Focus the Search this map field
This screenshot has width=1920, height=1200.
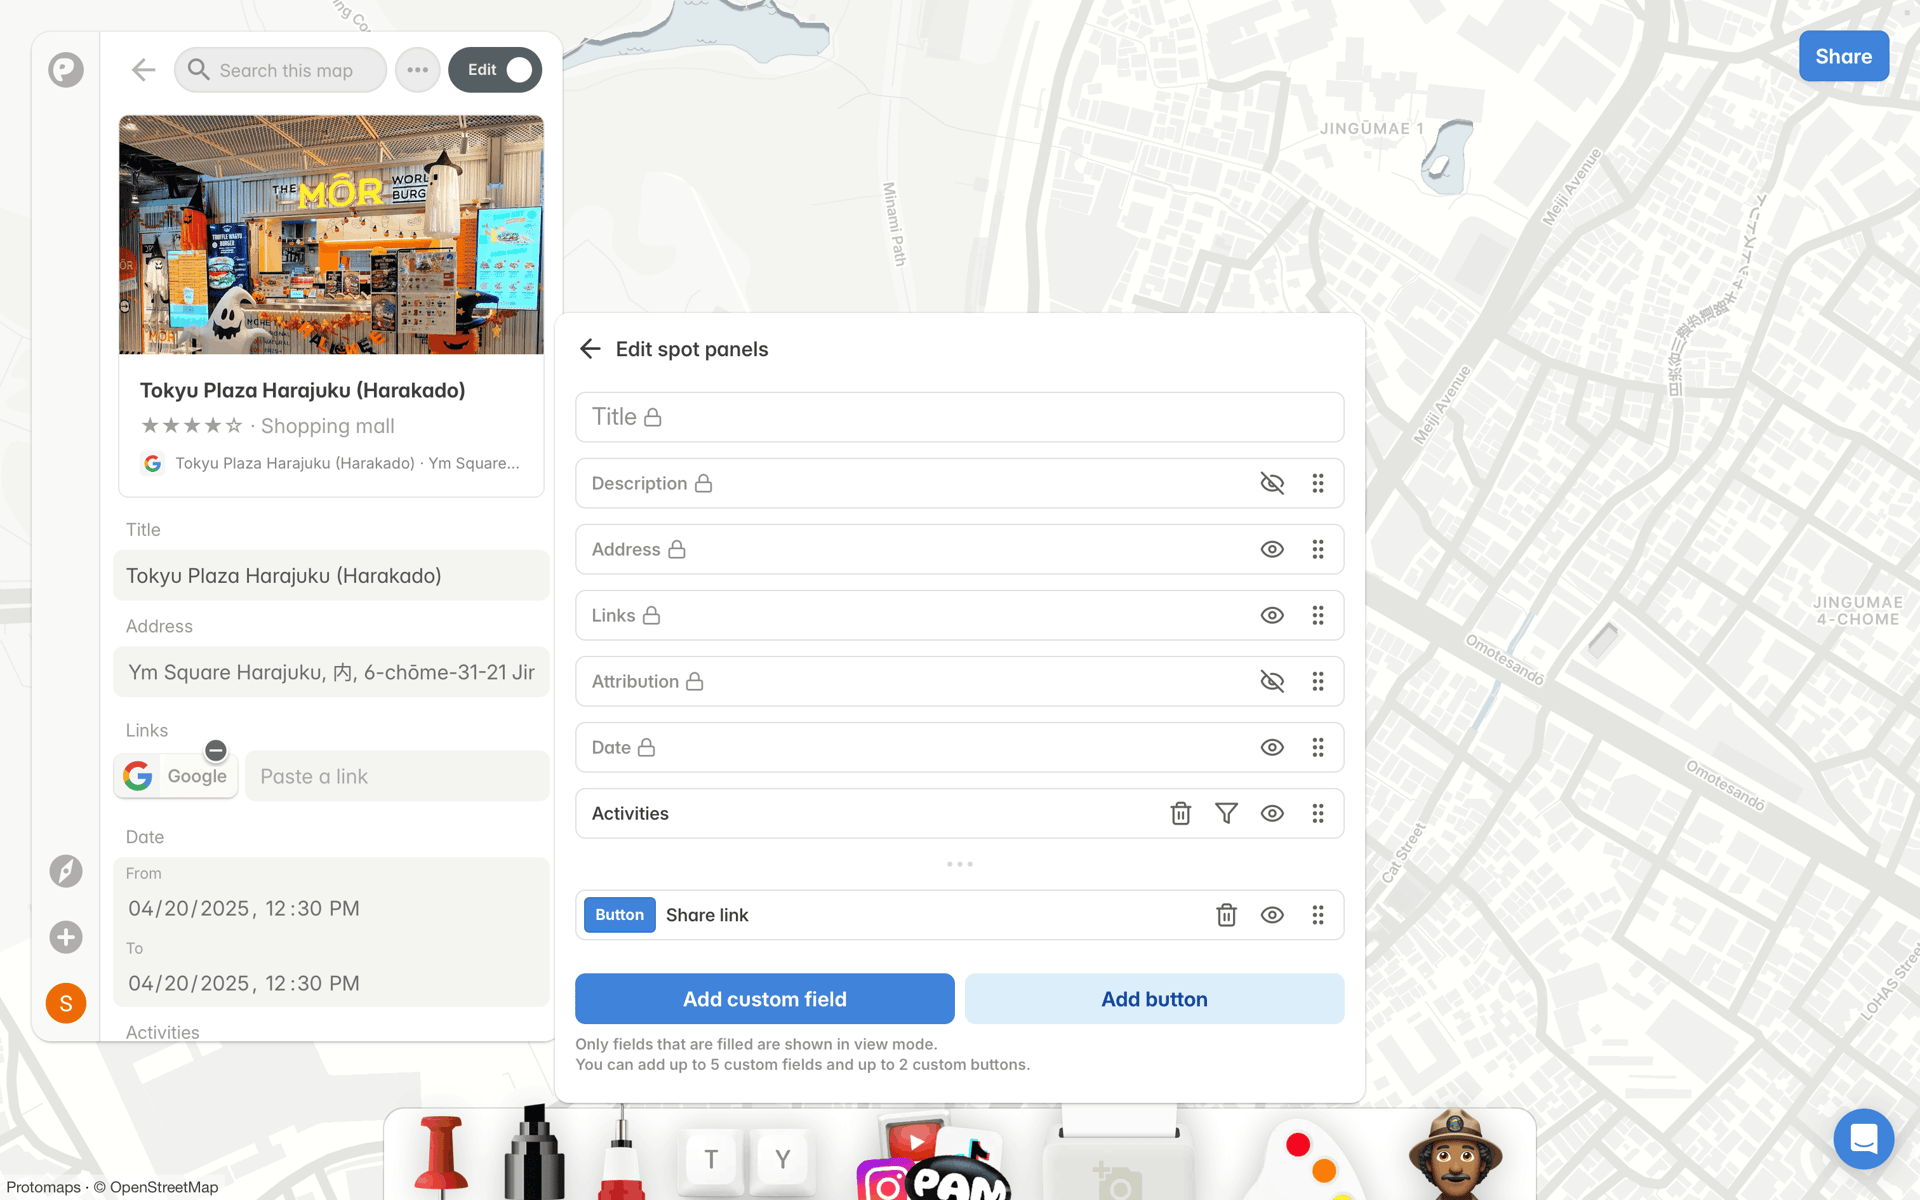coord(281,70)
